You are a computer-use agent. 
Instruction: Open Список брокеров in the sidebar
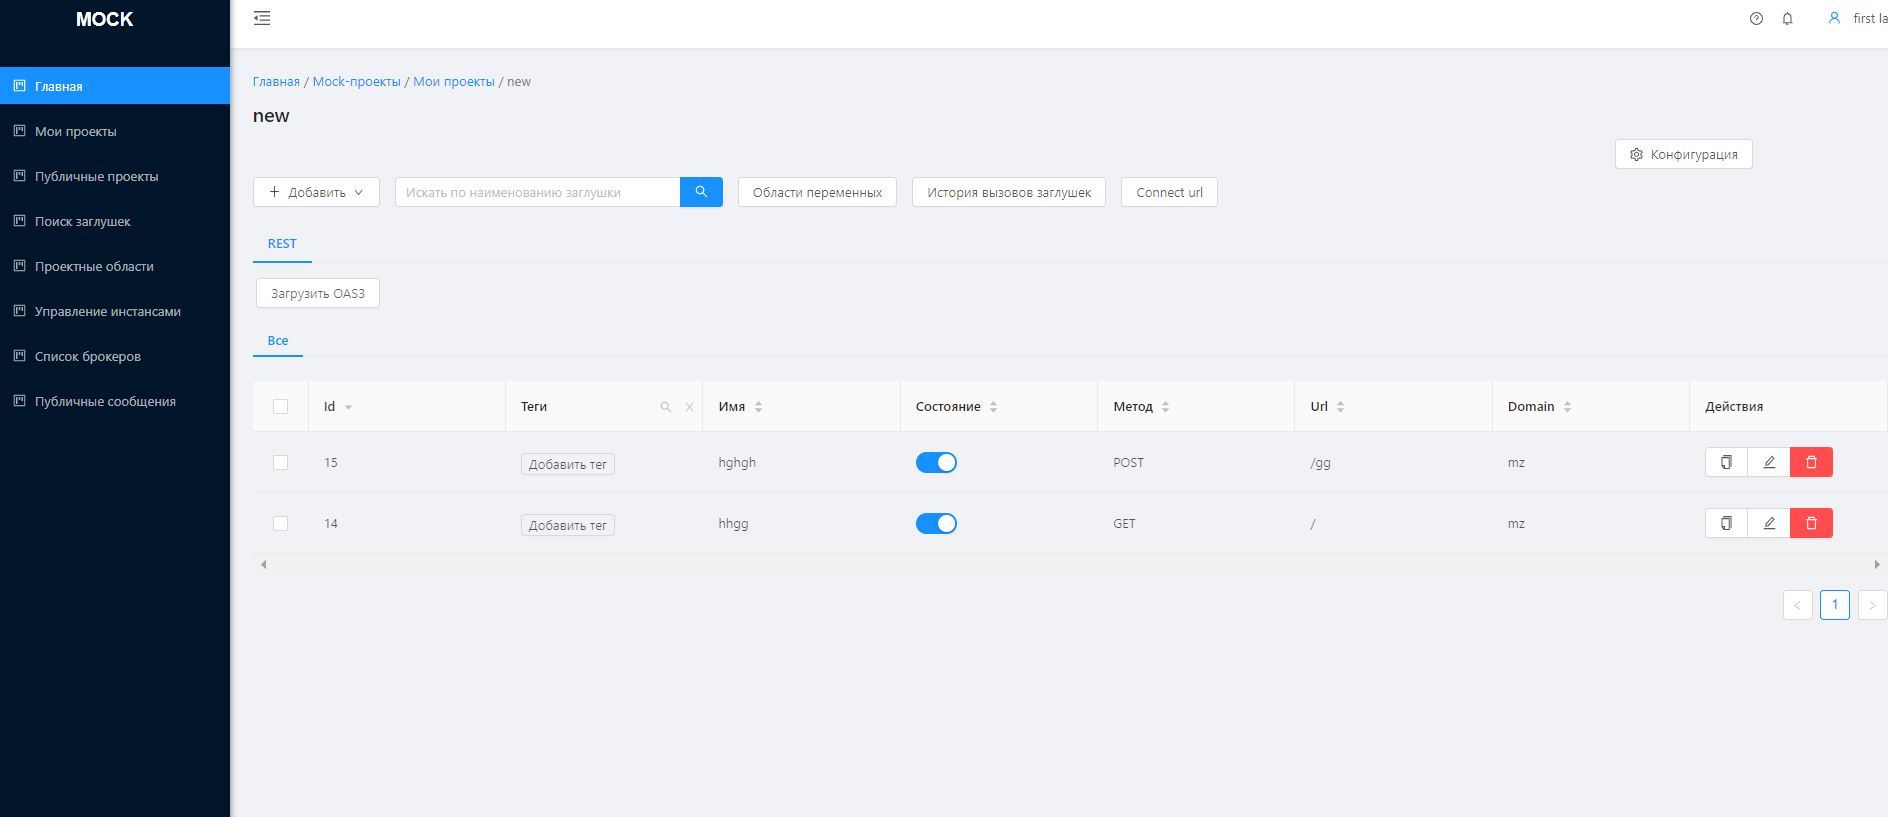[x=115, y=356]
